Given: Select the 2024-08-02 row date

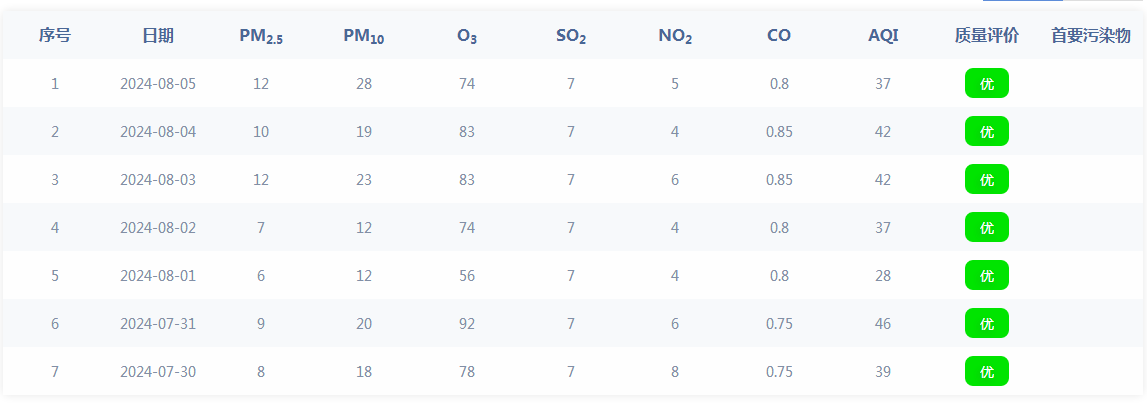Looking at the screenshot, I should (158, 227).
